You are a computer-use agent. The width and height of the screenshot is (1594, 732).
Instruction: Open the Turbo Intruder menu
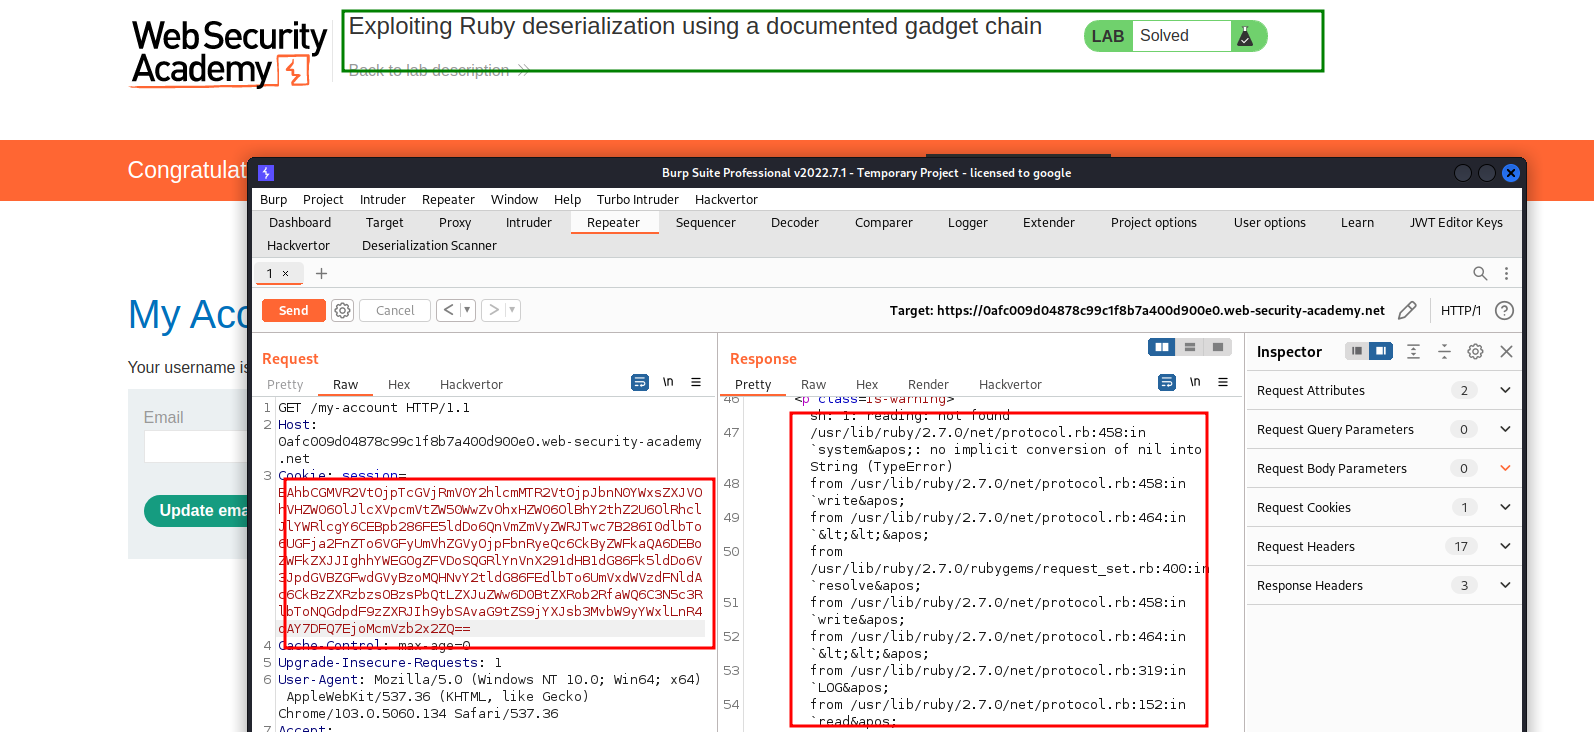pyautogui.click(x=637, y=200)
